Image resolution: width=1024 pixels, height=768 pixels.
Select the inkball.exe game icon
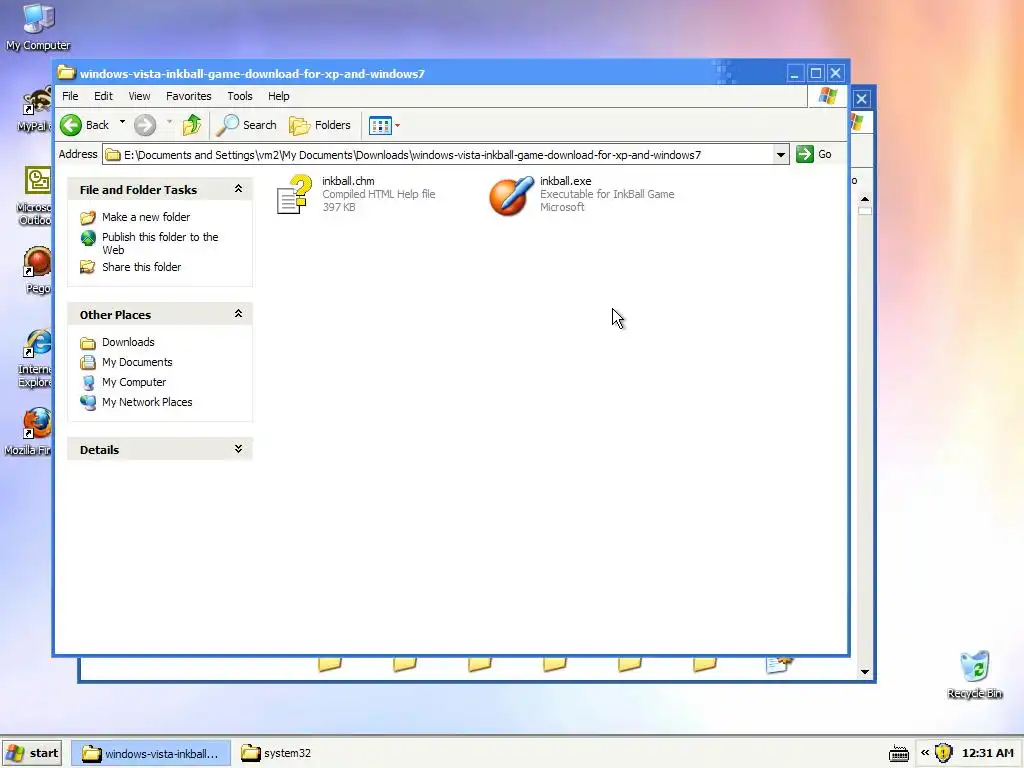pos(511,195)
